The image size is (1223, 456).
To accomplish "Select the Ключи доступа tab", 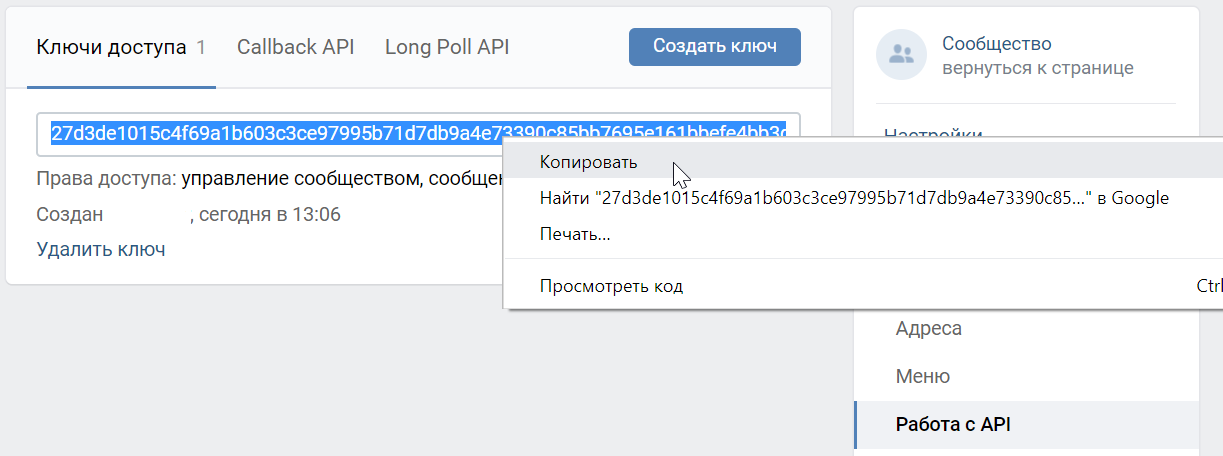I will pyautogui.click(x=111, y=47).
